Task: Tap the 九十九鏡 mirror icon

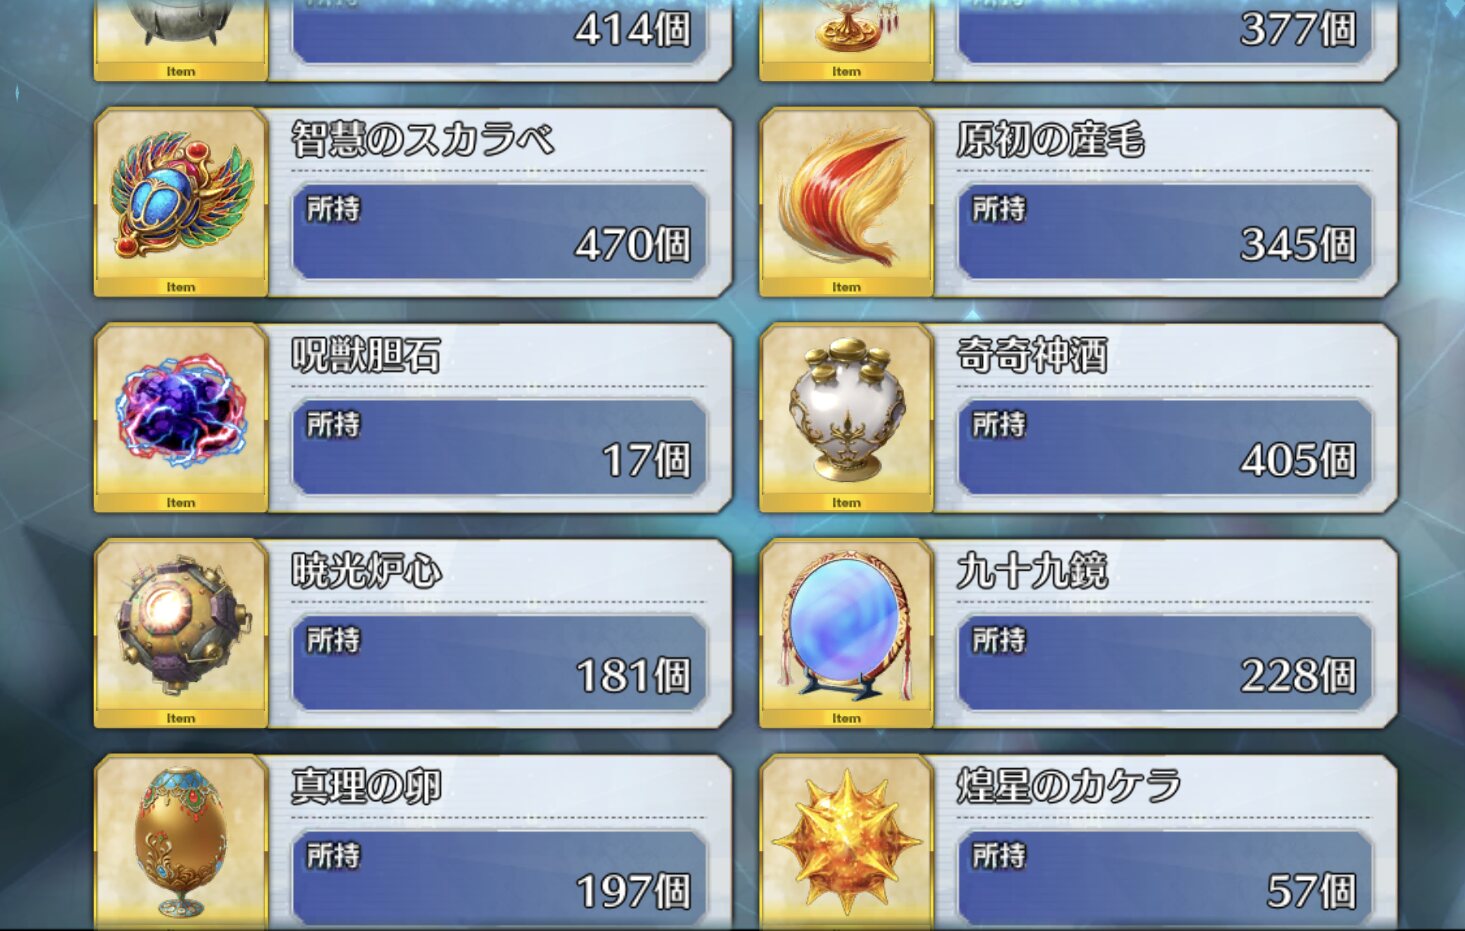Action: point(847,633)
